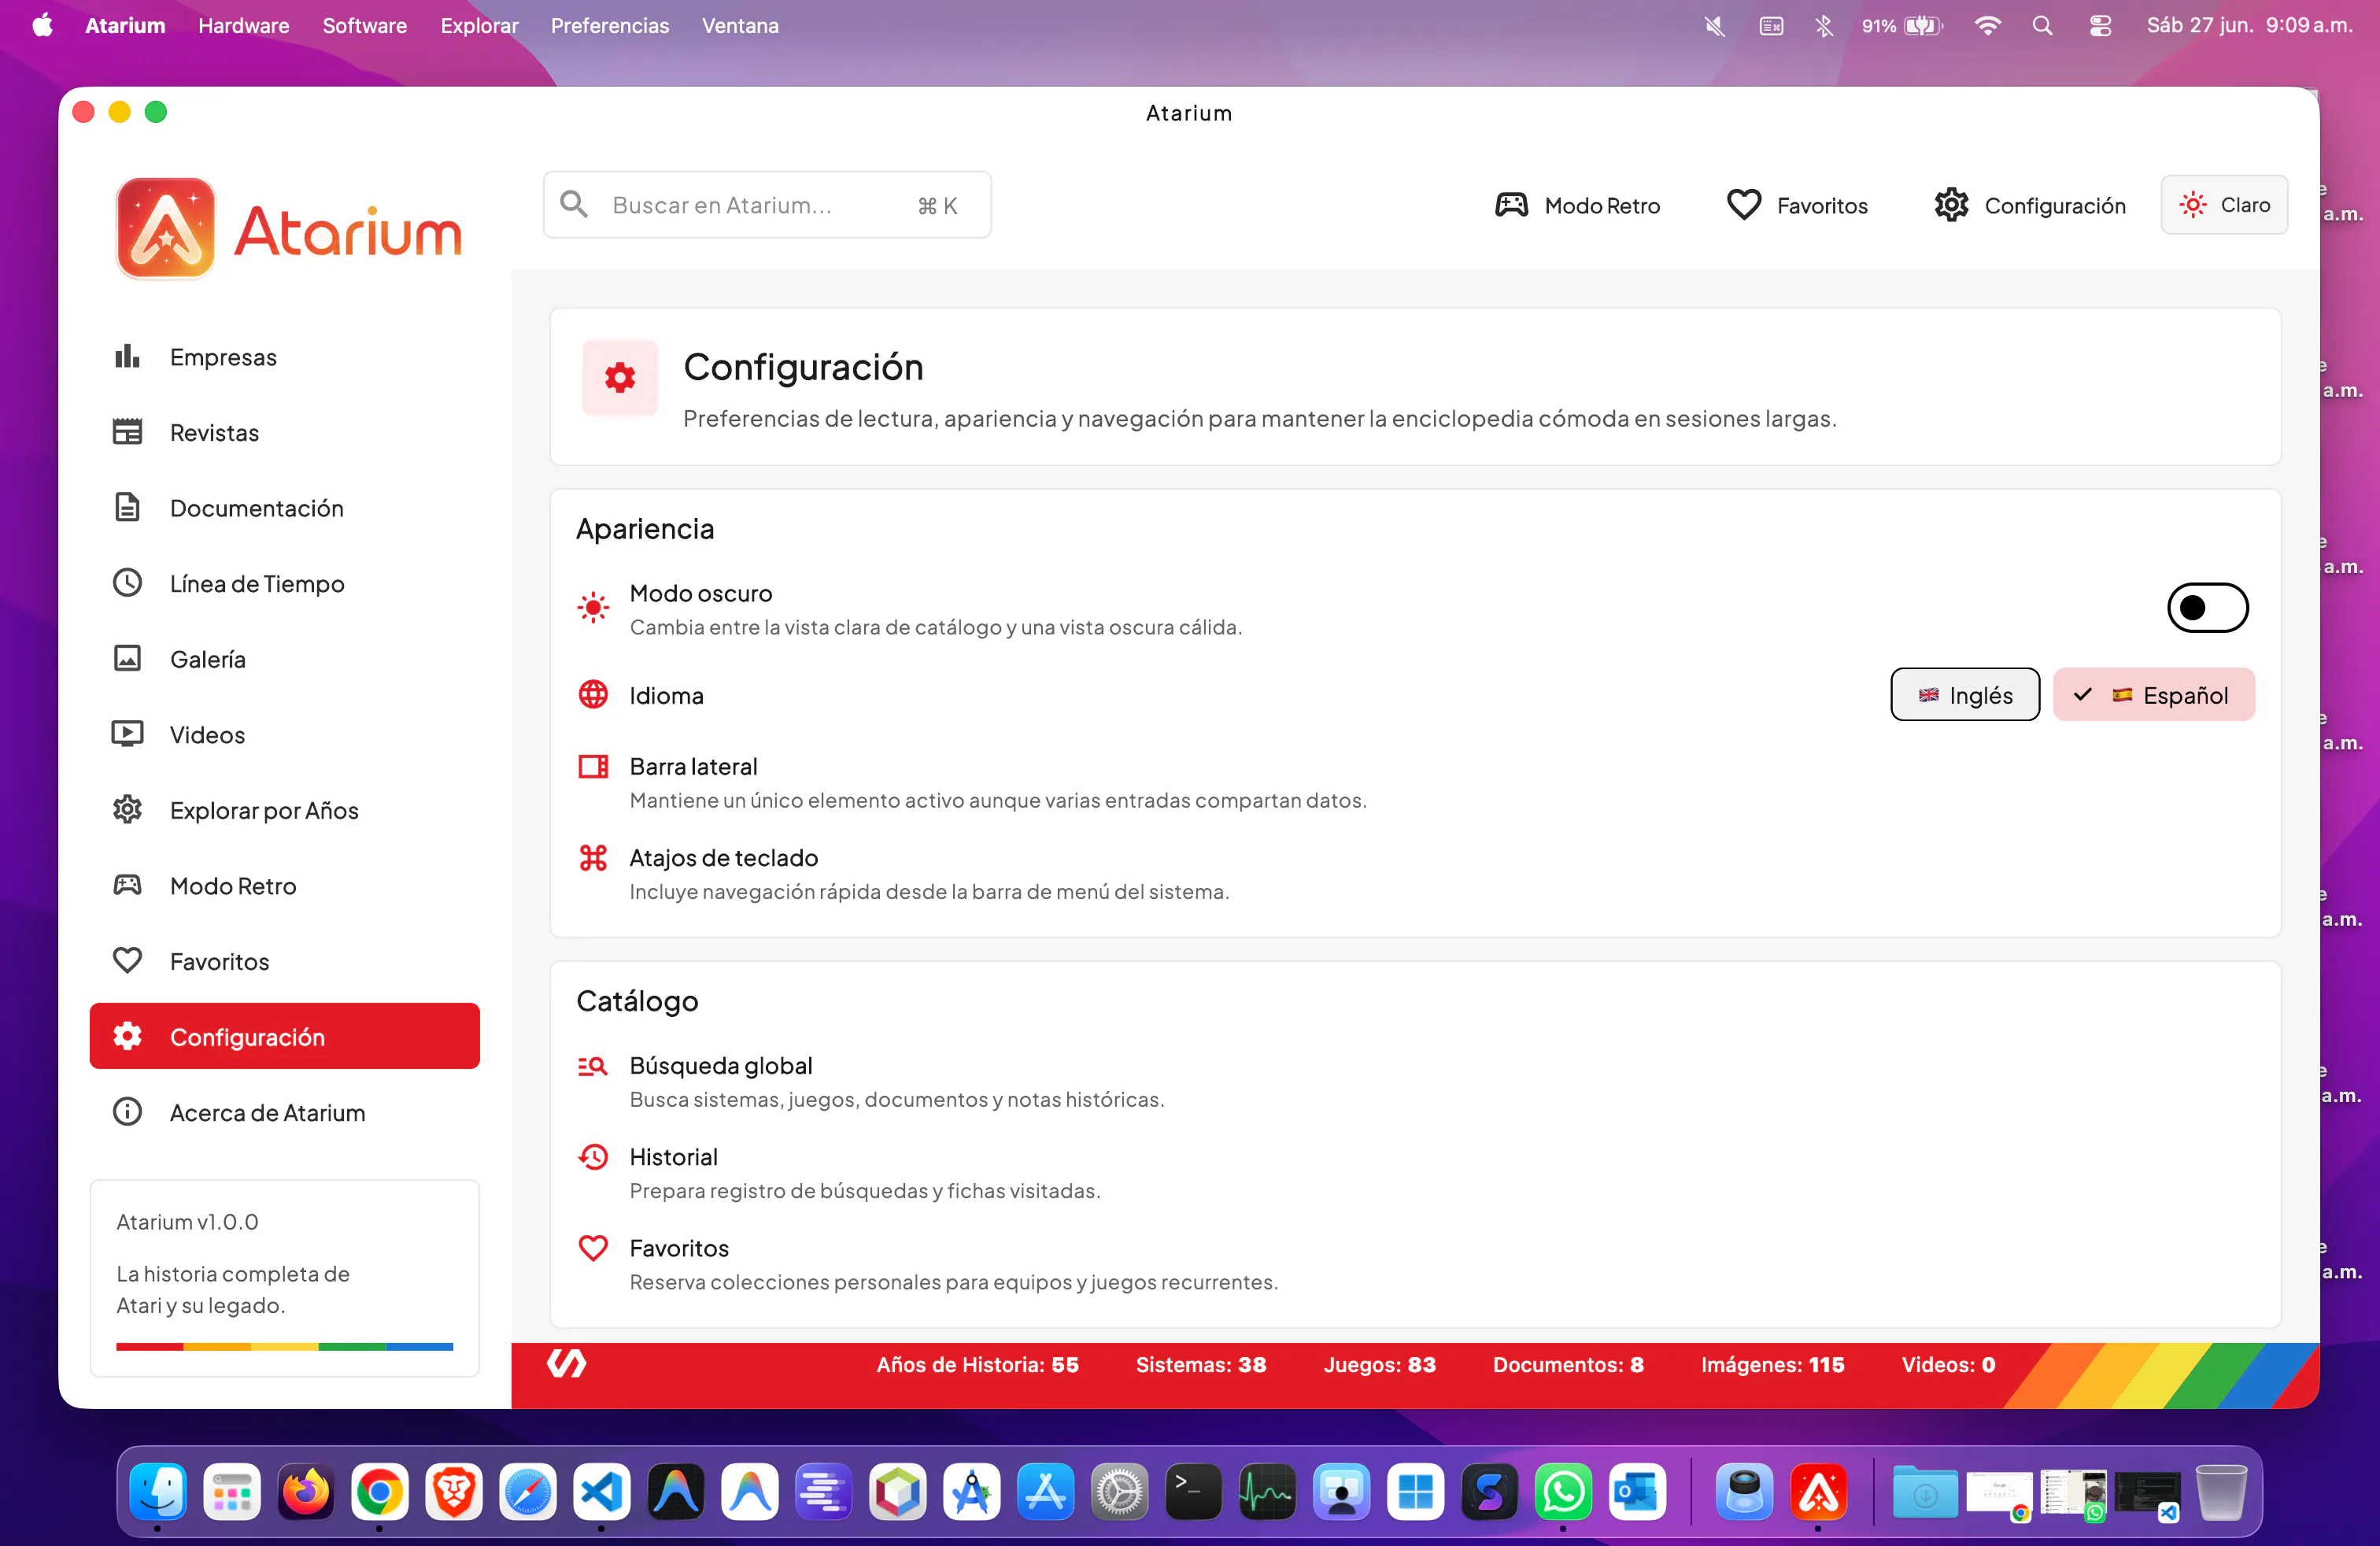Open Línea de Tiempo clock icon

click(x=127, y=583)
